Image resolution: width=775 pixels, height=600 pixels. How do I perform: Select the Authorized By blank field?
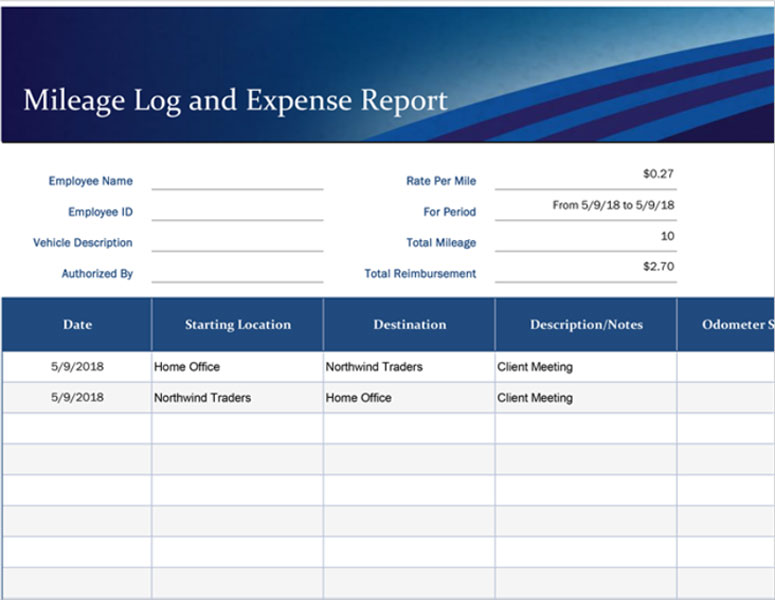click(237, 273)
